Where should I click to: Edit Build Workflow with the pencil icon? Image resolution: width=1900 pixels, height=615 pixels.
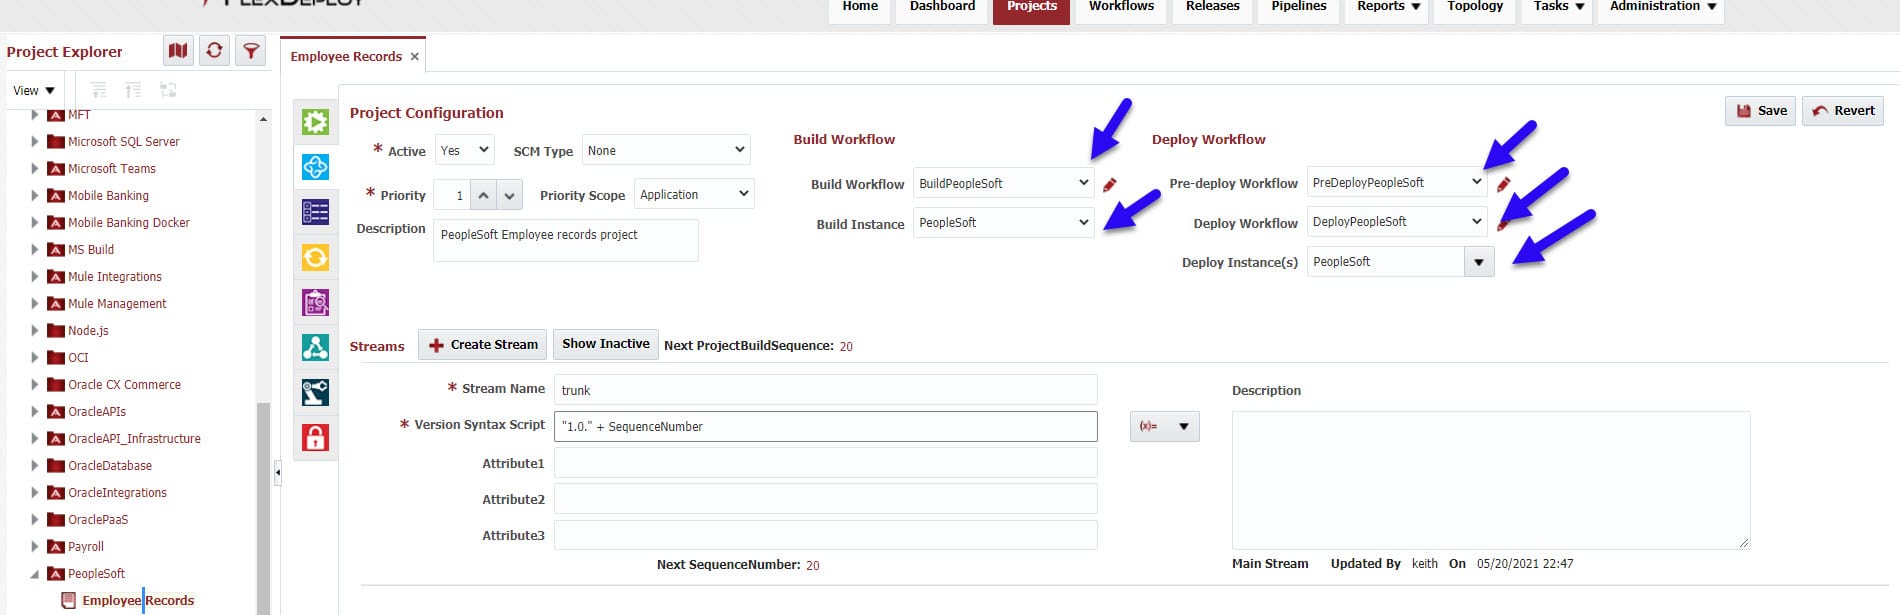(x=1109, y=184)
